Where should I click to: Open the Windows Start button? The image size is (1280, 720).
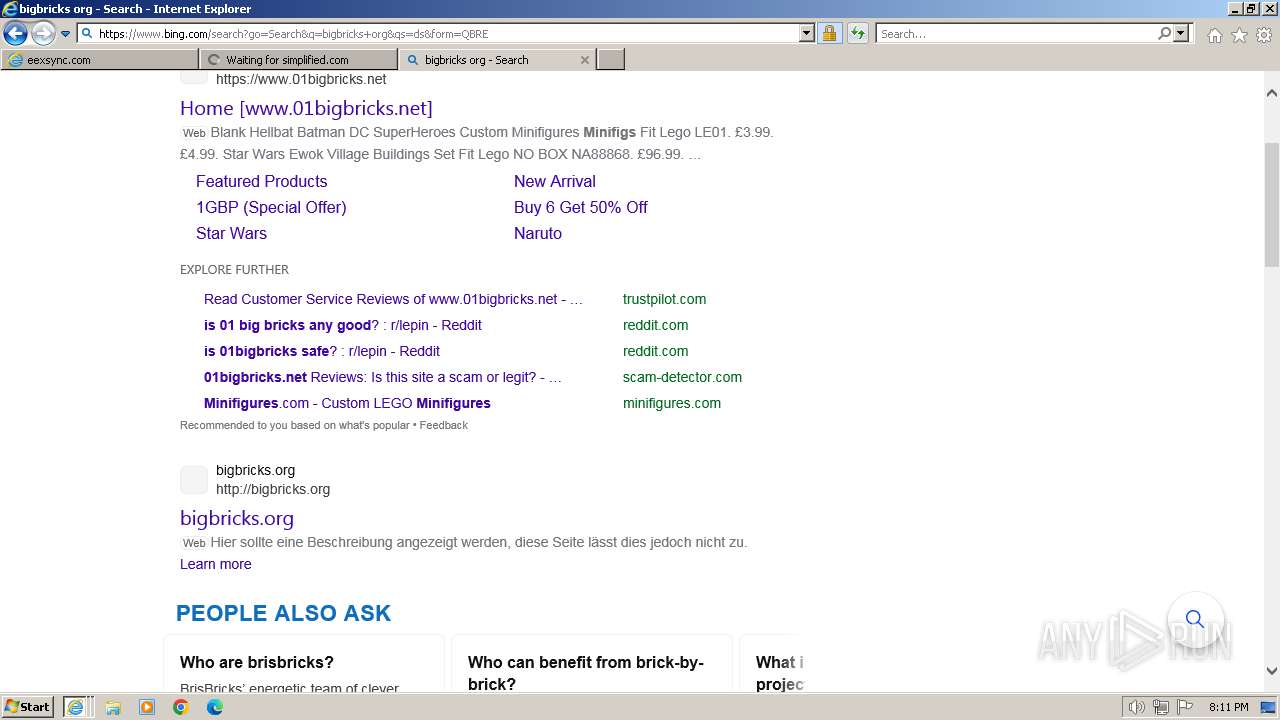coord(28,707)
